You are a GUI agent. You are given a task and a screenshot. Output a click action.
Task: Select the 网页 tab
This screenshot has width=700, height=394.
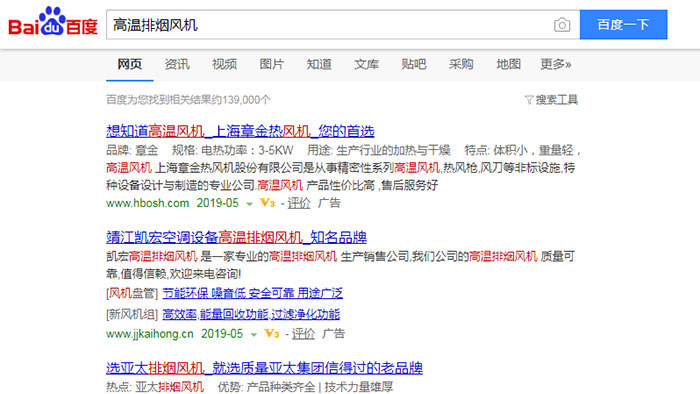pyautogui.click(x=129, y=64)
